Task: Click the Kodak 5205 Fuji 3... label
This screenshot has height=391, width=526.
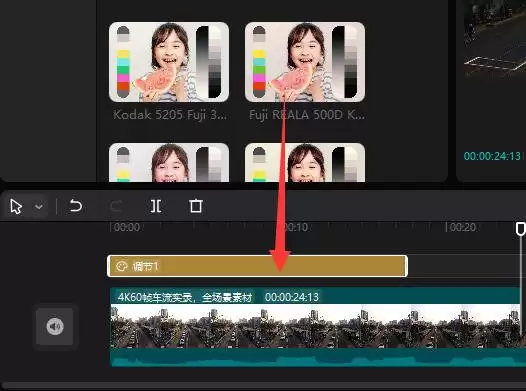Action: click(x=170, y=115)
